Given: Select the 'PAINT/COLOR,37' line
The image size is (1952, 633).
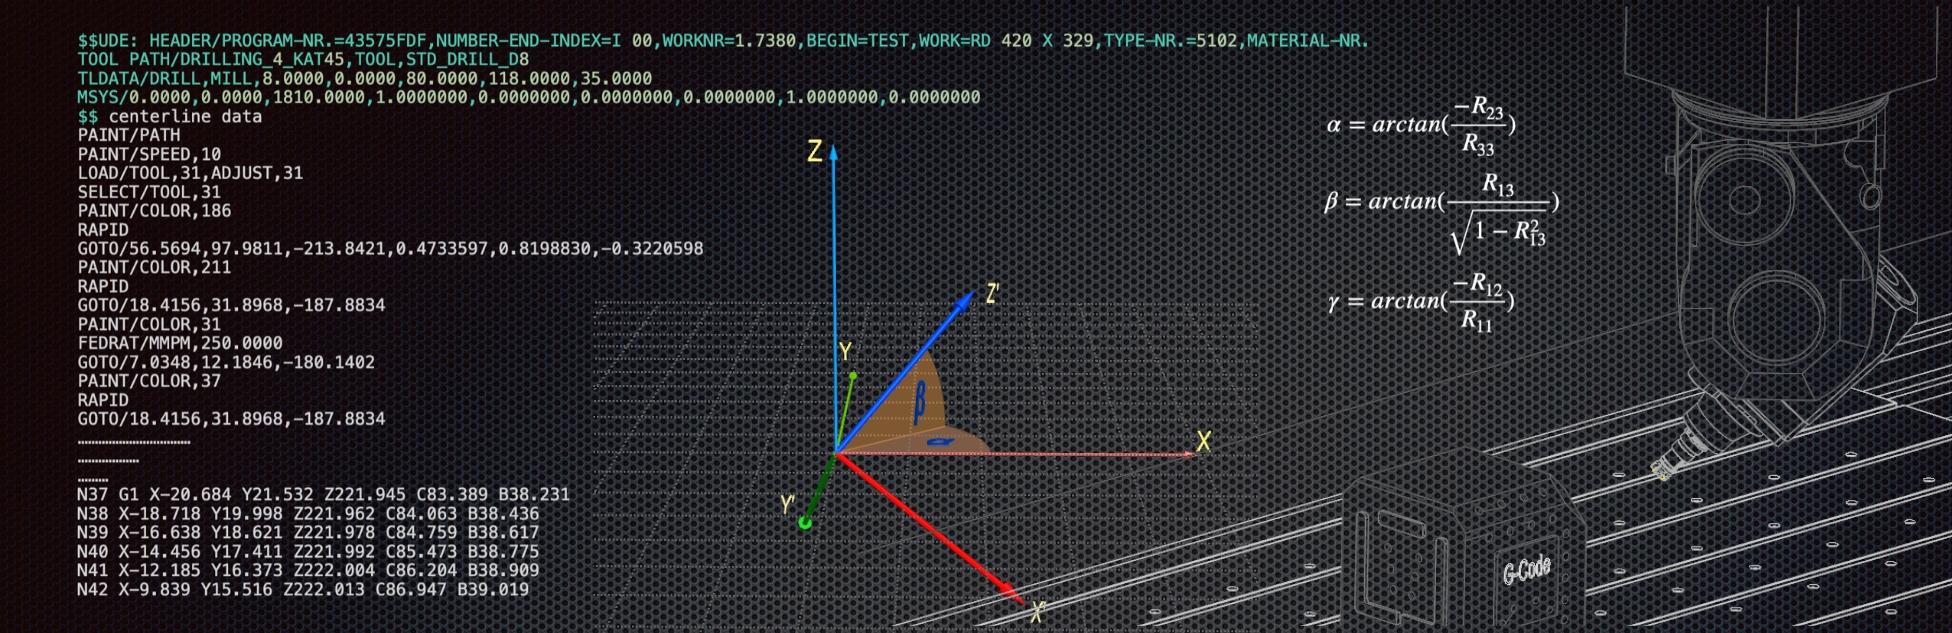Looking at the screenshot, I should (149, 381).
